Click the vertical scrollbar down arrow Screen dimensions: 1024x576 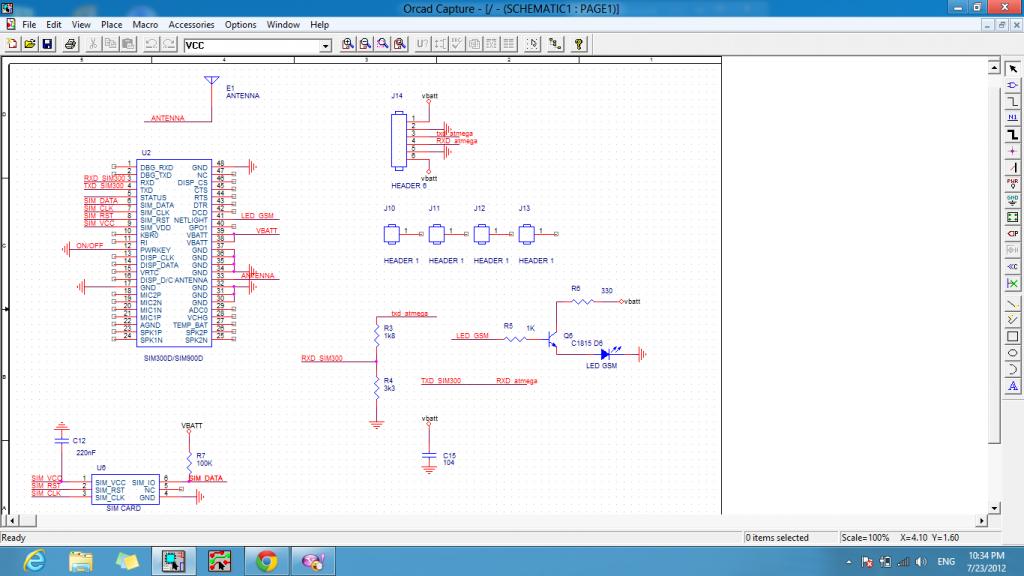point(994,507)
